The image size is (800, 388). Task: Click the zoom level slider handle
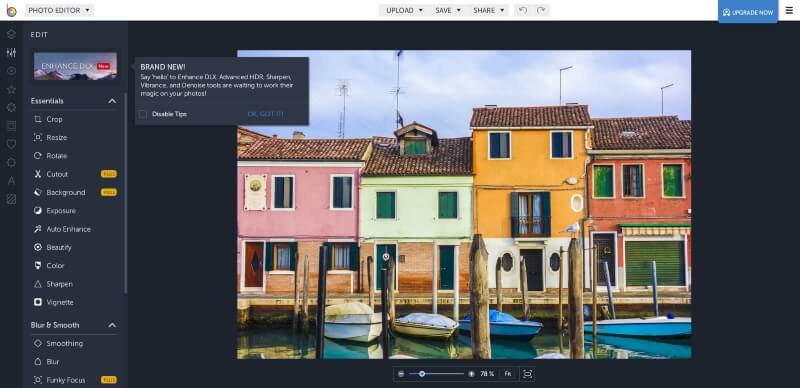coord(422,374)
